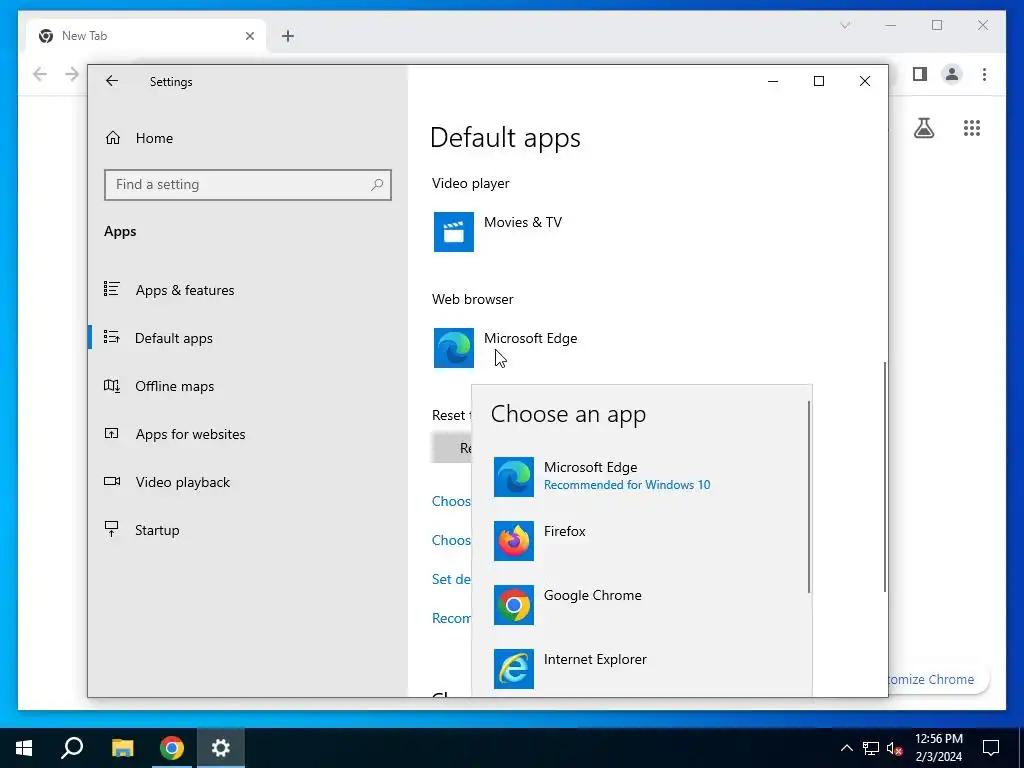
Task: Open the Windows Start menu
Action: [24, 748]
